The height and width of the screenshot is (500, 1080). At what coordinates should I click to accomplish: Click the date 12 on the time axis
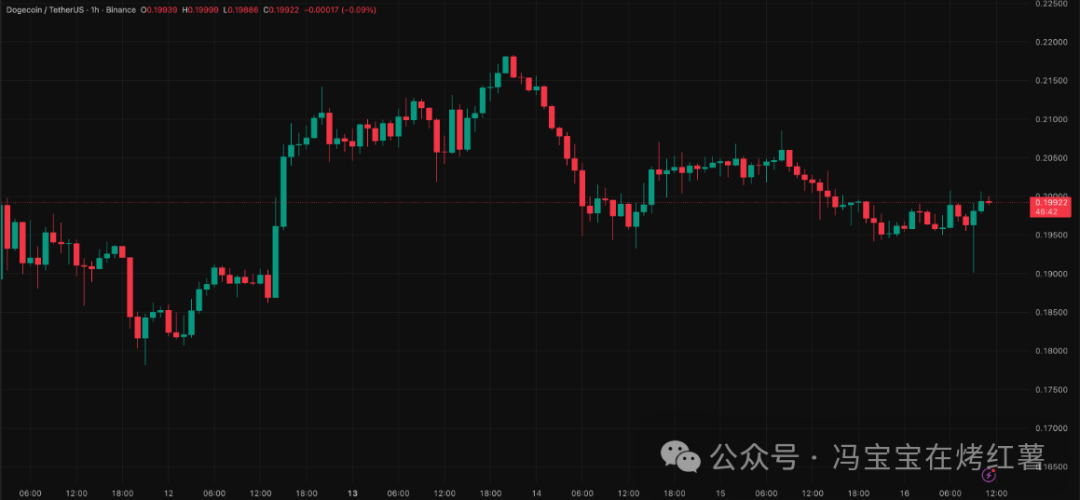[x=168, y=493]
